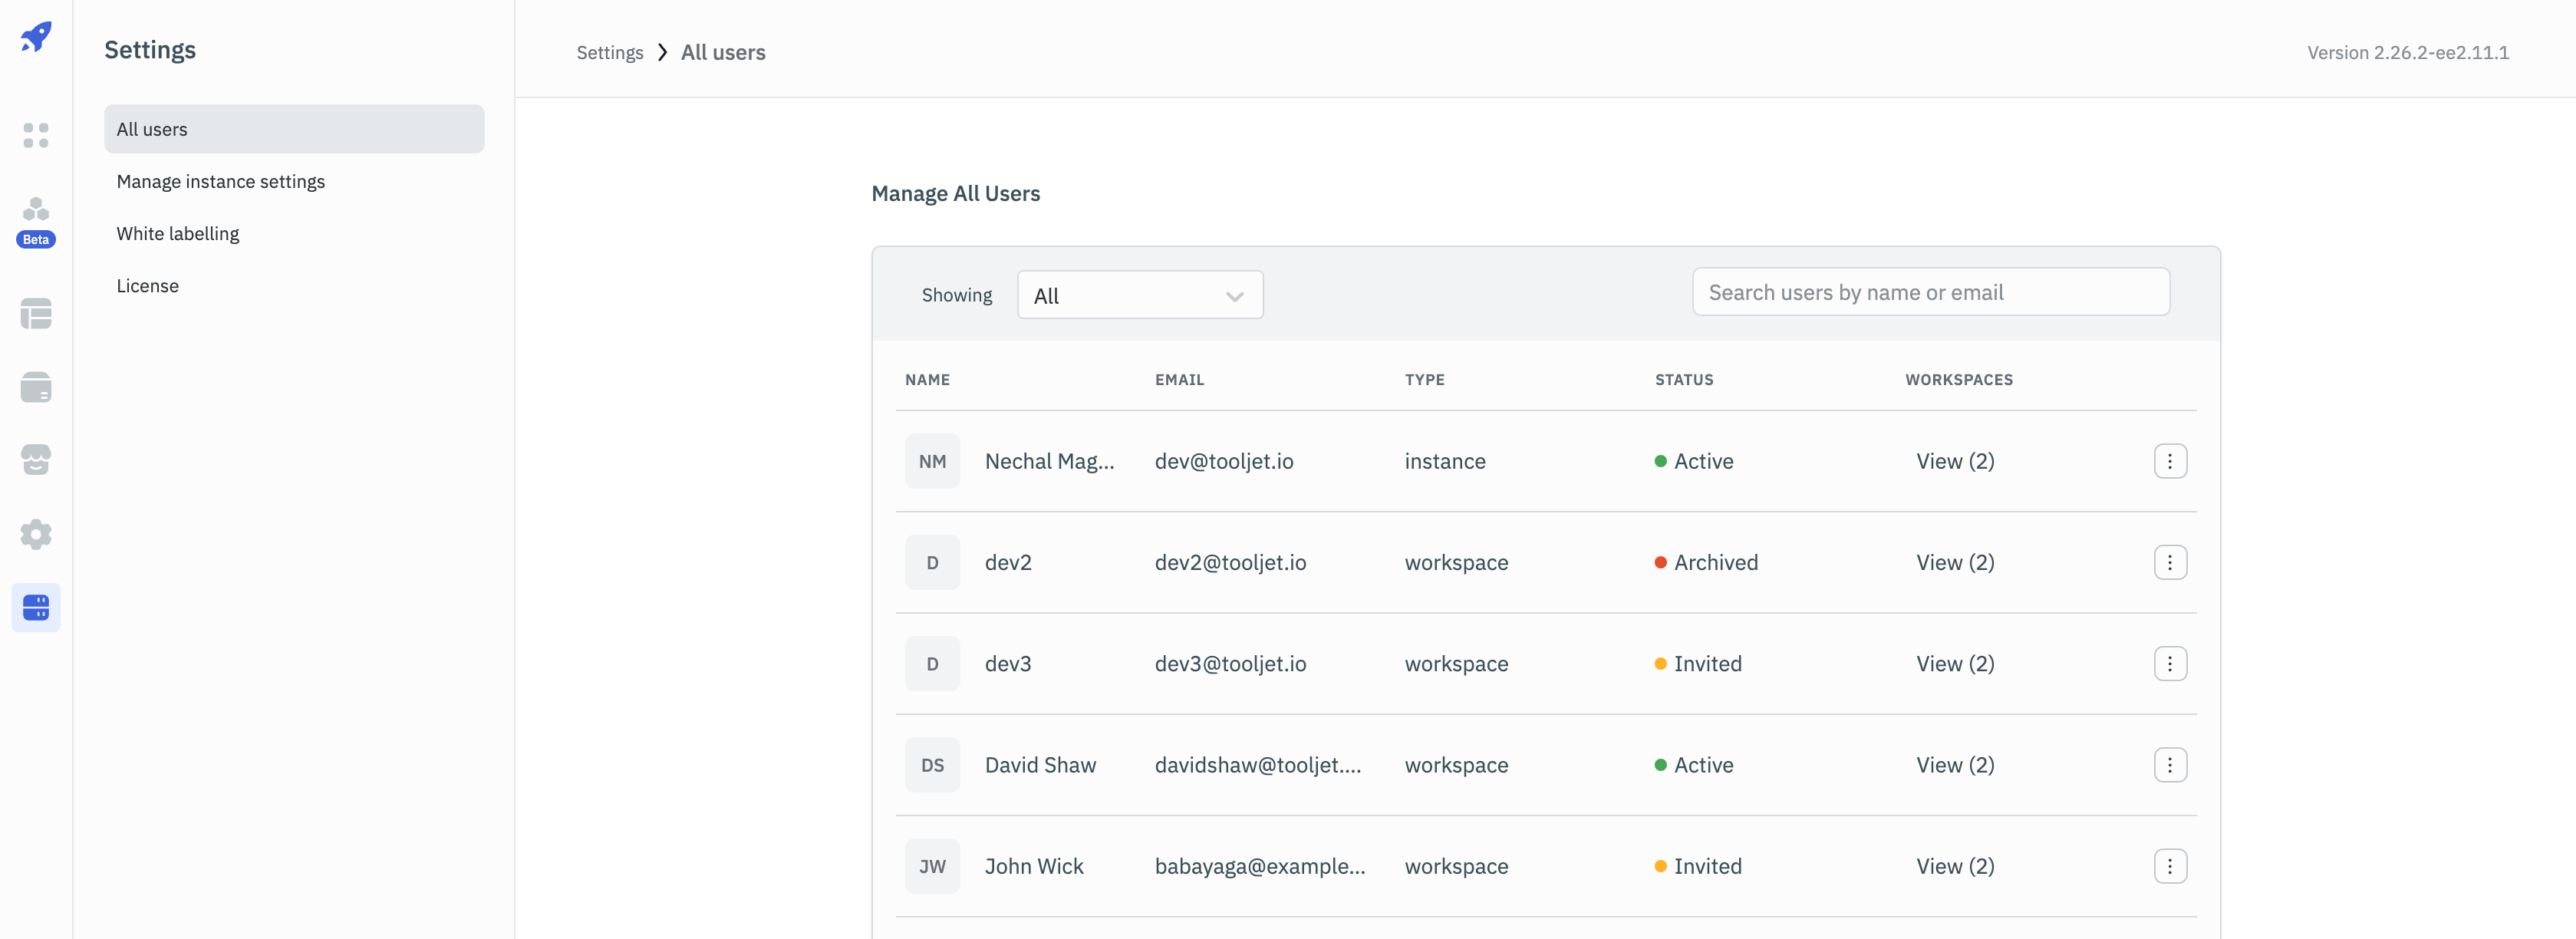The height and width of the screenshot is (939, 2576).
Task: Click the Settings breadcrumb link
Action: 609,53
